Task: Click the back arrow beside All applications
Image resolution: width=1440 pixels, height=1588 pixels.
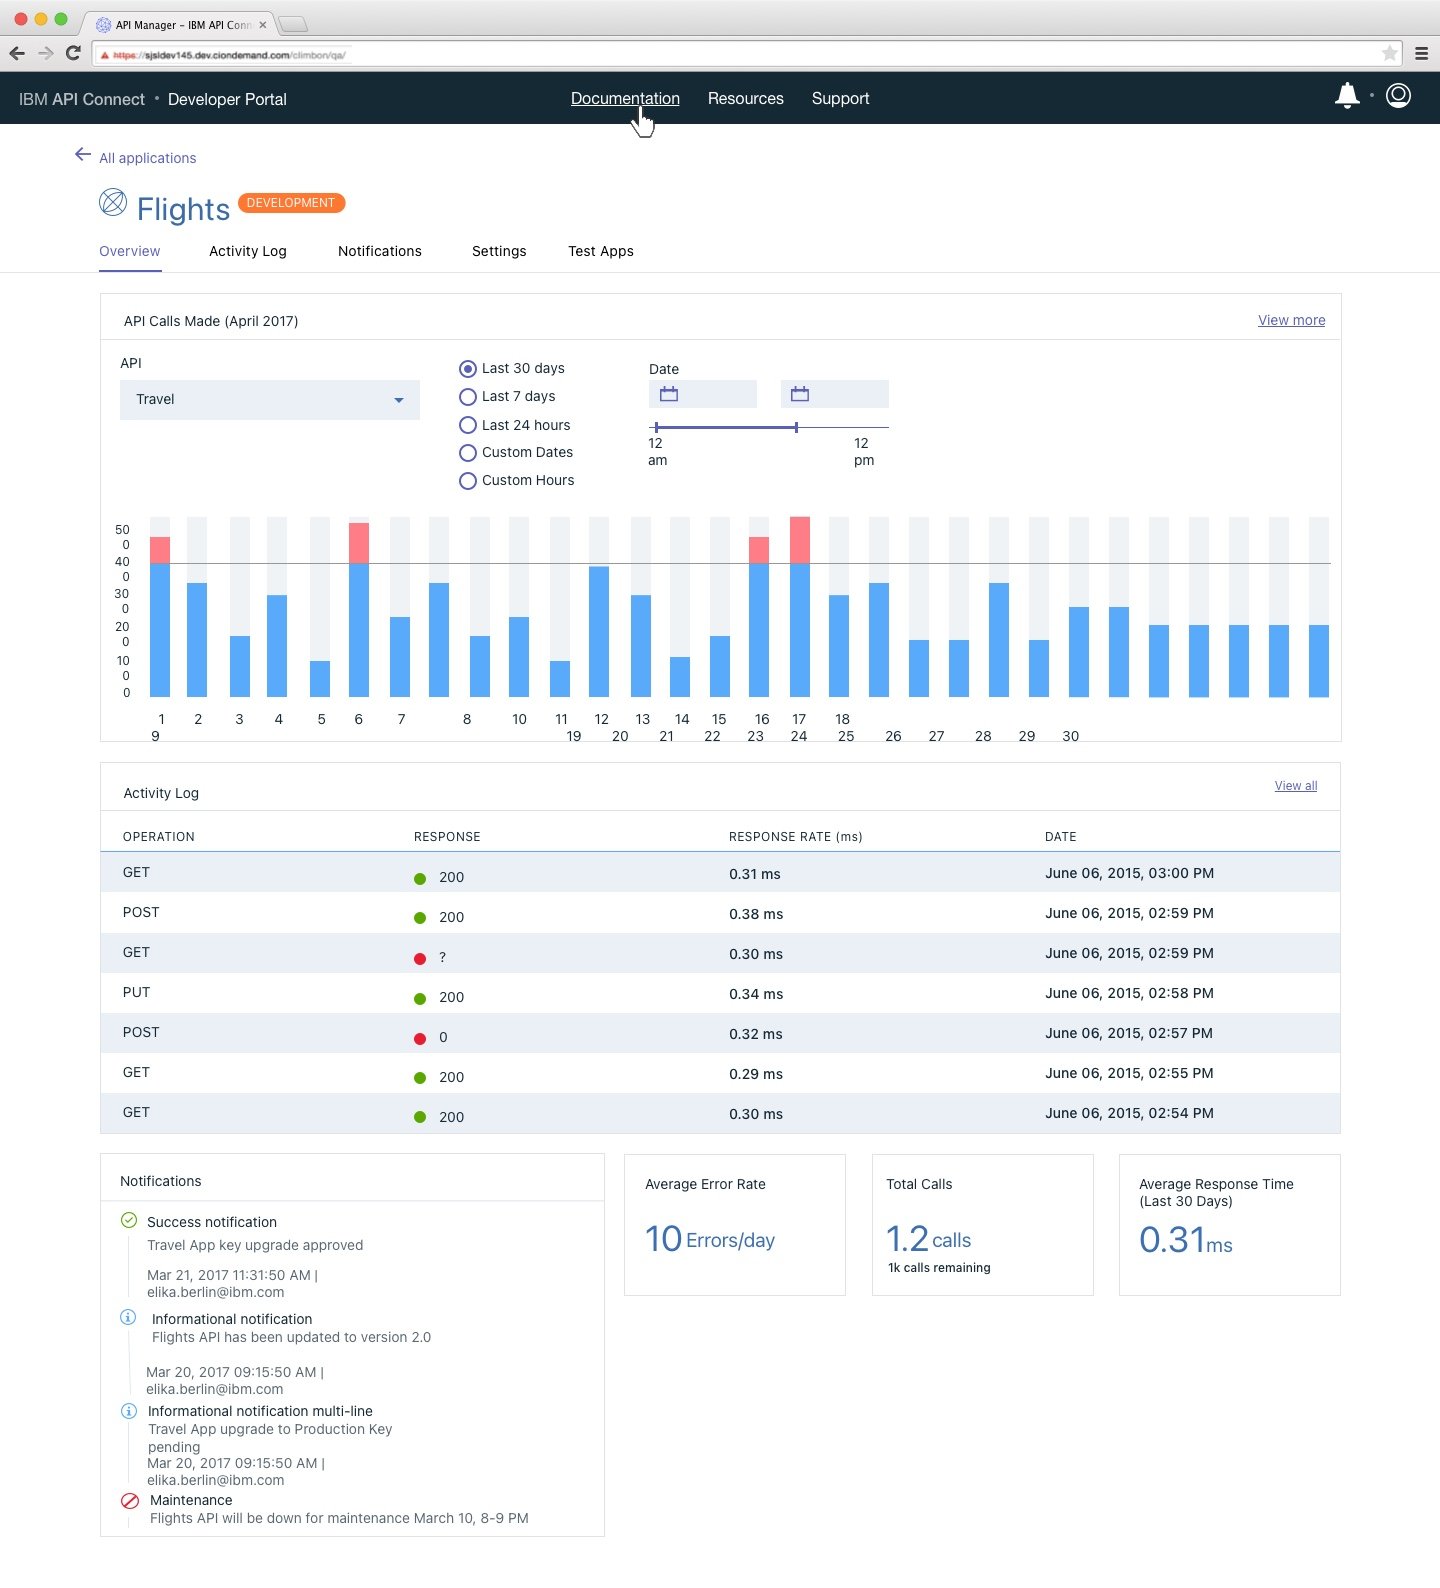Action: click(83, 154)
